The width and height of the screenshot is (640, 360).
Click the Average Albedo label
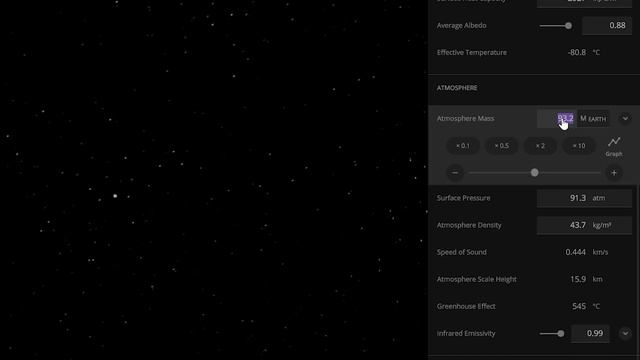pos(462,25)
